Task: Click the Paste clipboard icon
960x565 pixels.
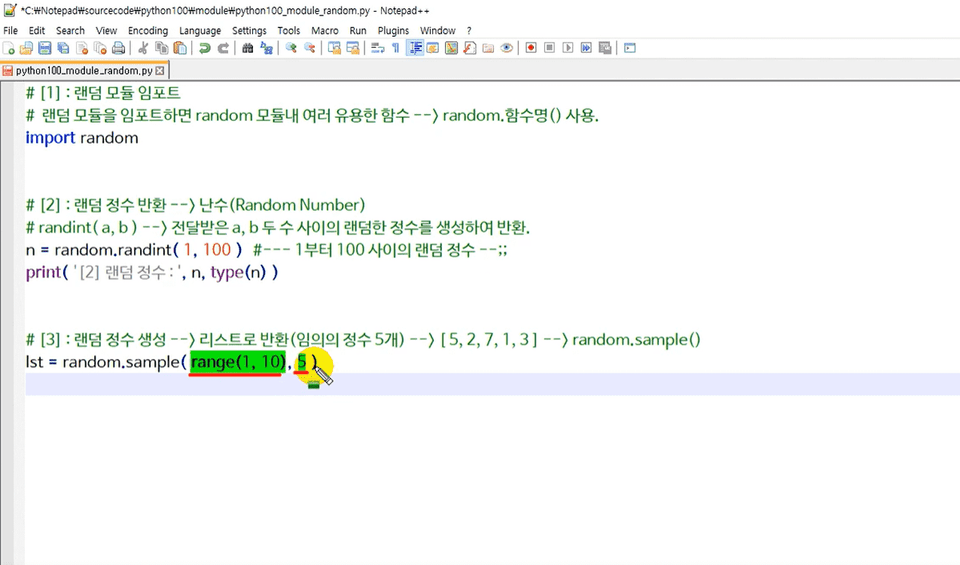Action: coord(180,48)
